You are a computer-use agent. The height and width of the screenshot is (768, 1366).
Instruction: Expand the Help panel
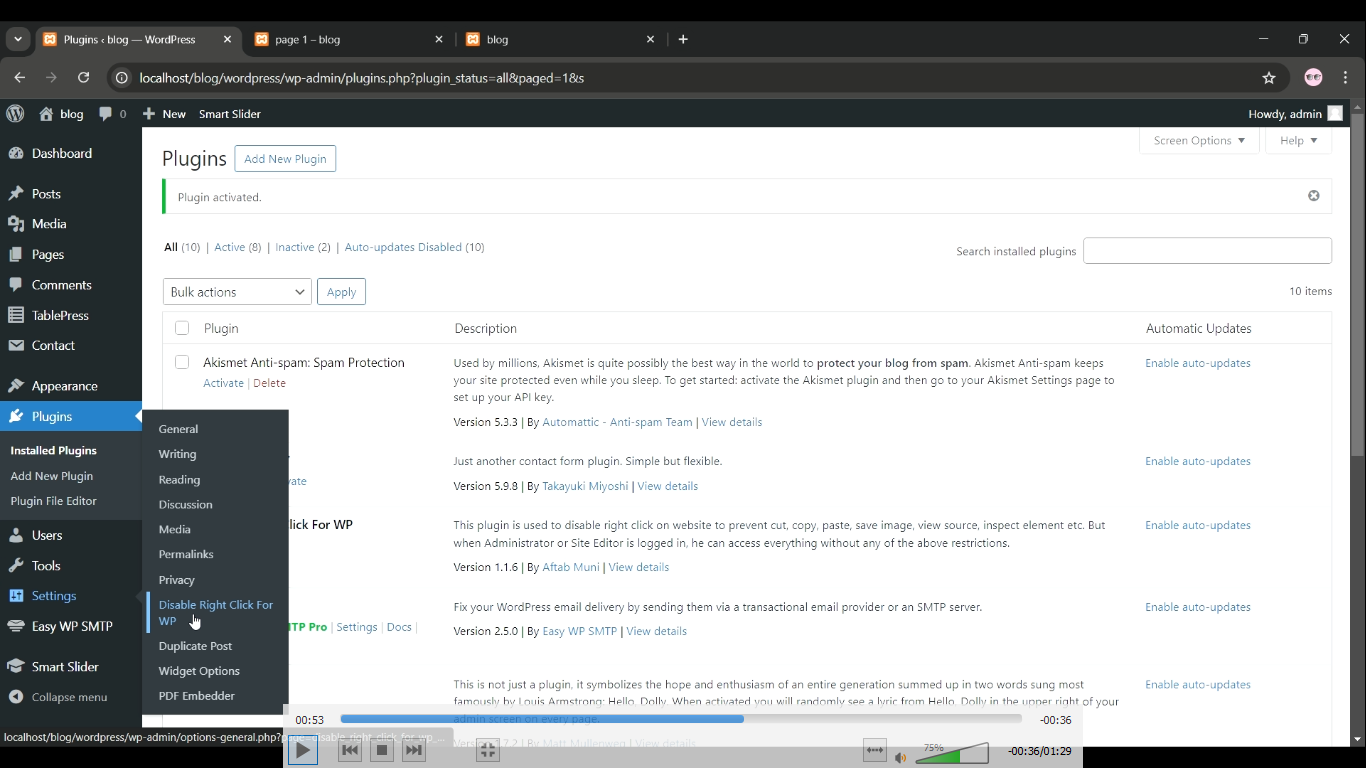[x=1299, y=141]
